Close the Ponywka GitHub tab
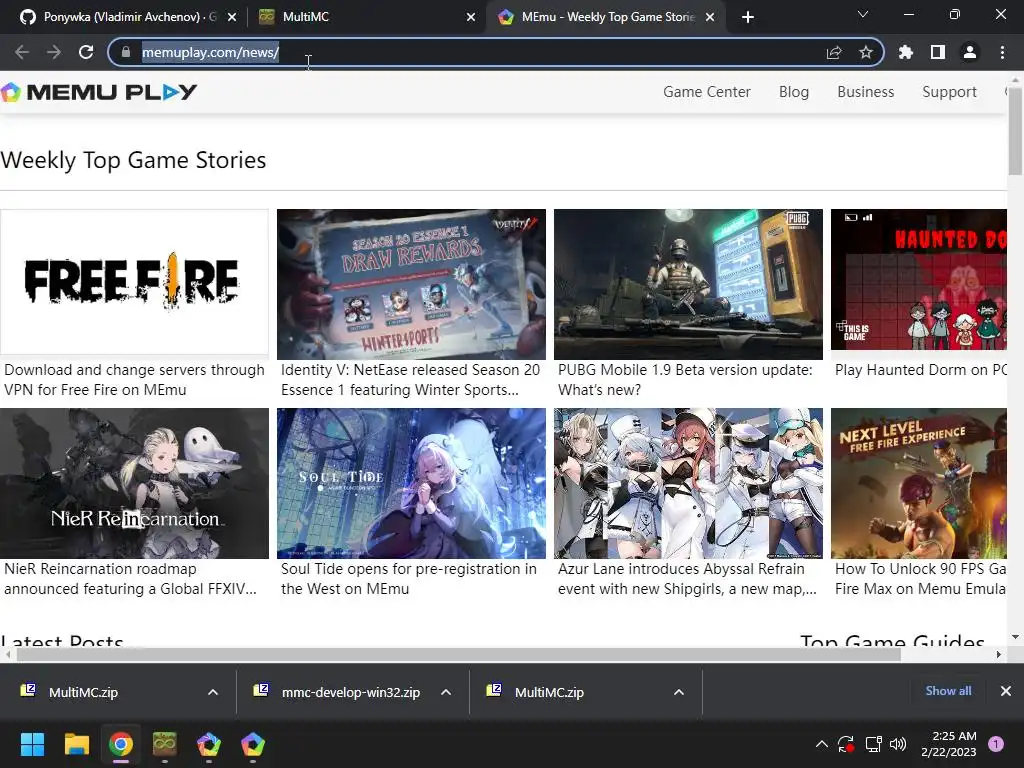 pos(232,17)
